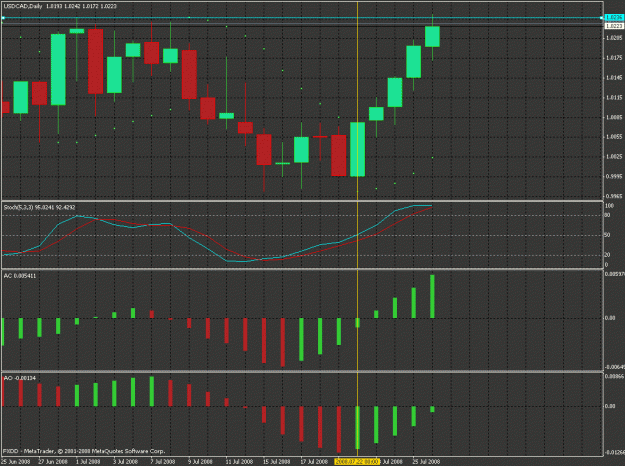This screenshot has height=466, width=625.
Task: Click the 1.0145 price scale label
Action: pyautogui.click(x=614, y=77)
